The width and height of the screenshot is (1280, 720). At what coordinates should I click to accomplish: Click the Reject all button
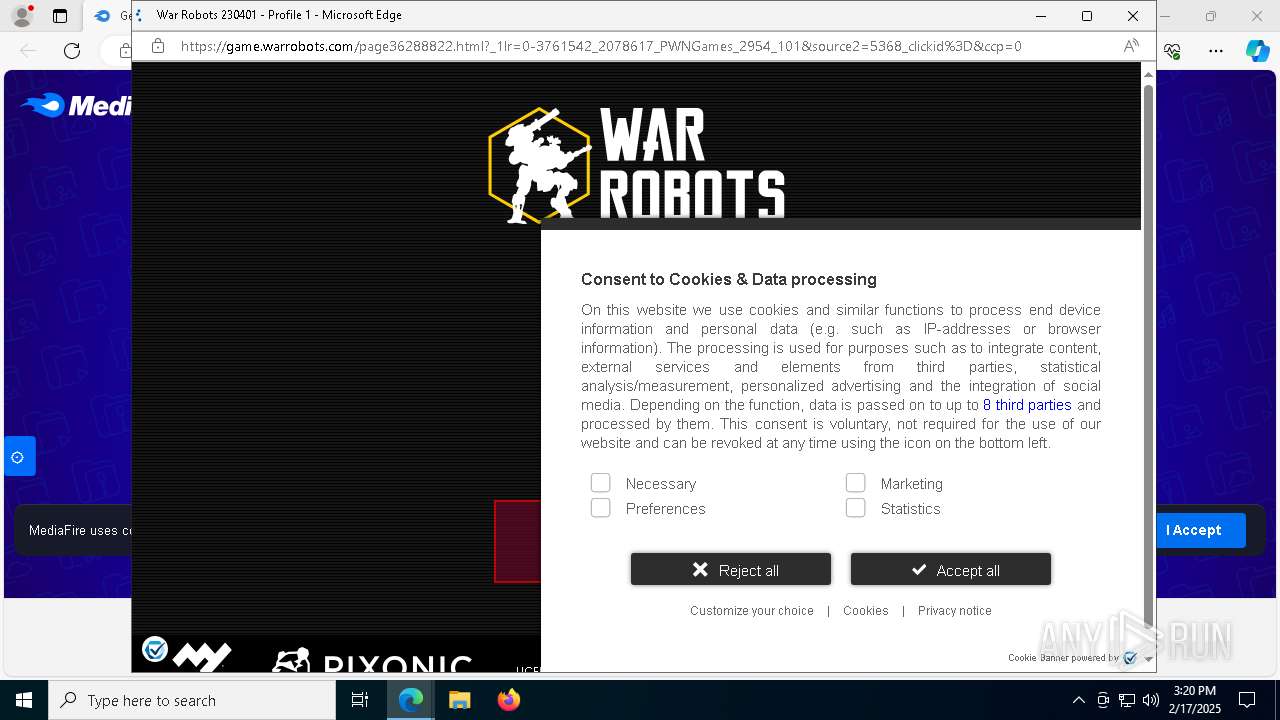[x=731, y=569]
